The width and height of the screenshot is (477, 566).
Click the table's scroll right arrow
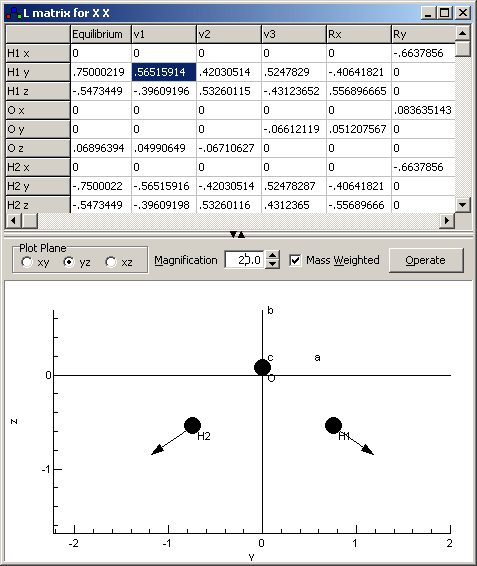tap(447, 220)
